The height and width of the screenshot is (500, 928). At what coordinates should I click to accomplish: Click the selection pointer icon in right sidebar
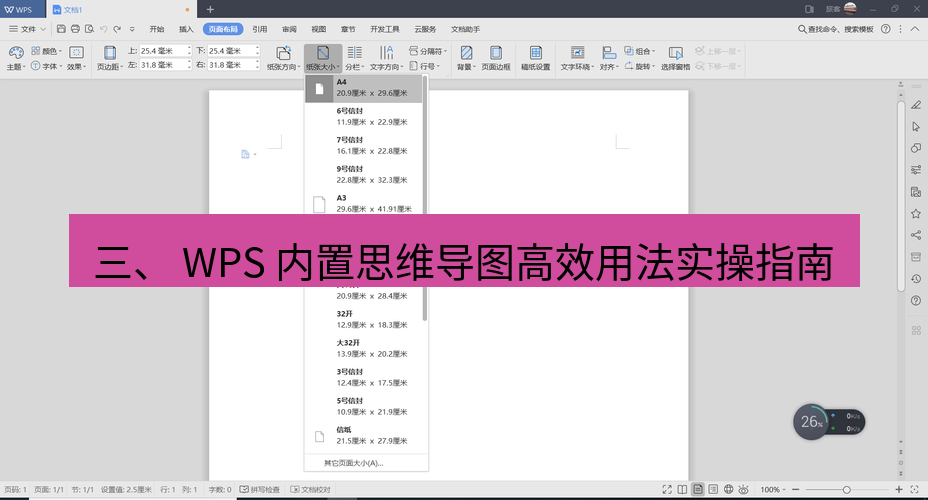[x=916, y=126]
